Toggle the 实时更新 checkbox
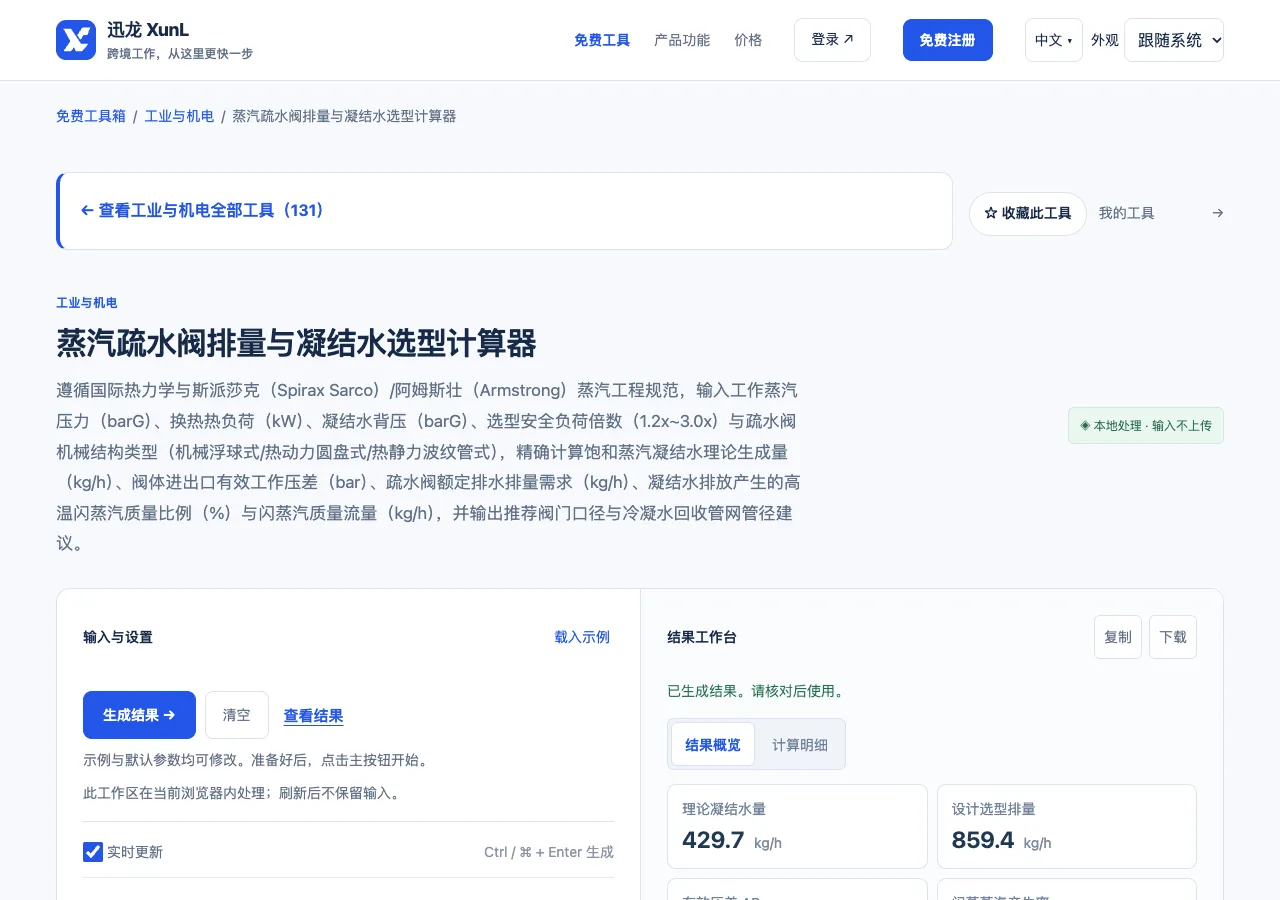1280x900 pixels. coord(93,852)
